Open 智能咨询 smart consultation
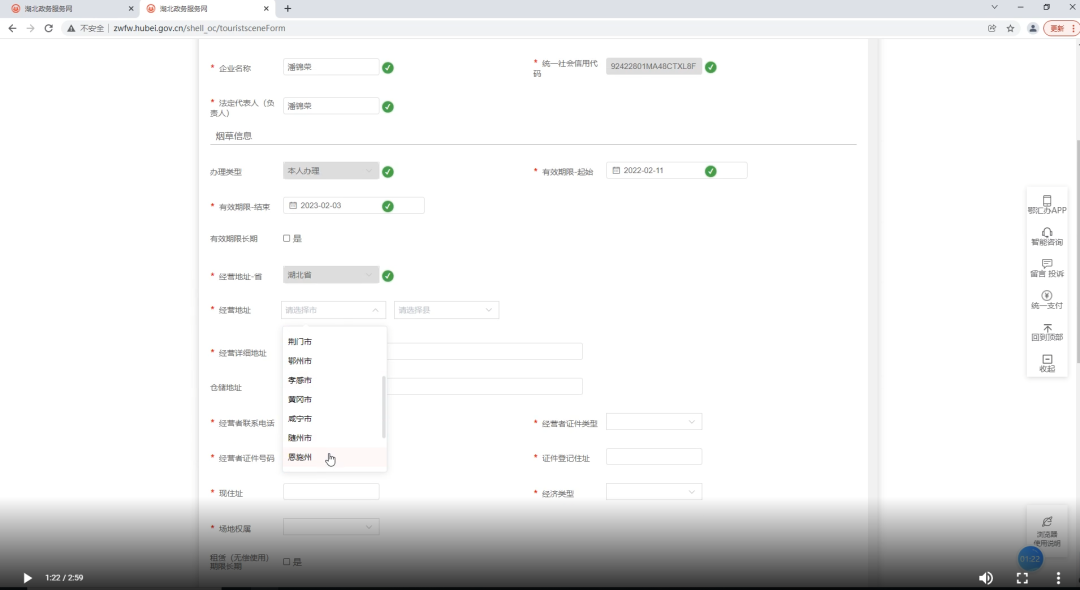Viewport: 1080px width, 590px height. 1047,236
